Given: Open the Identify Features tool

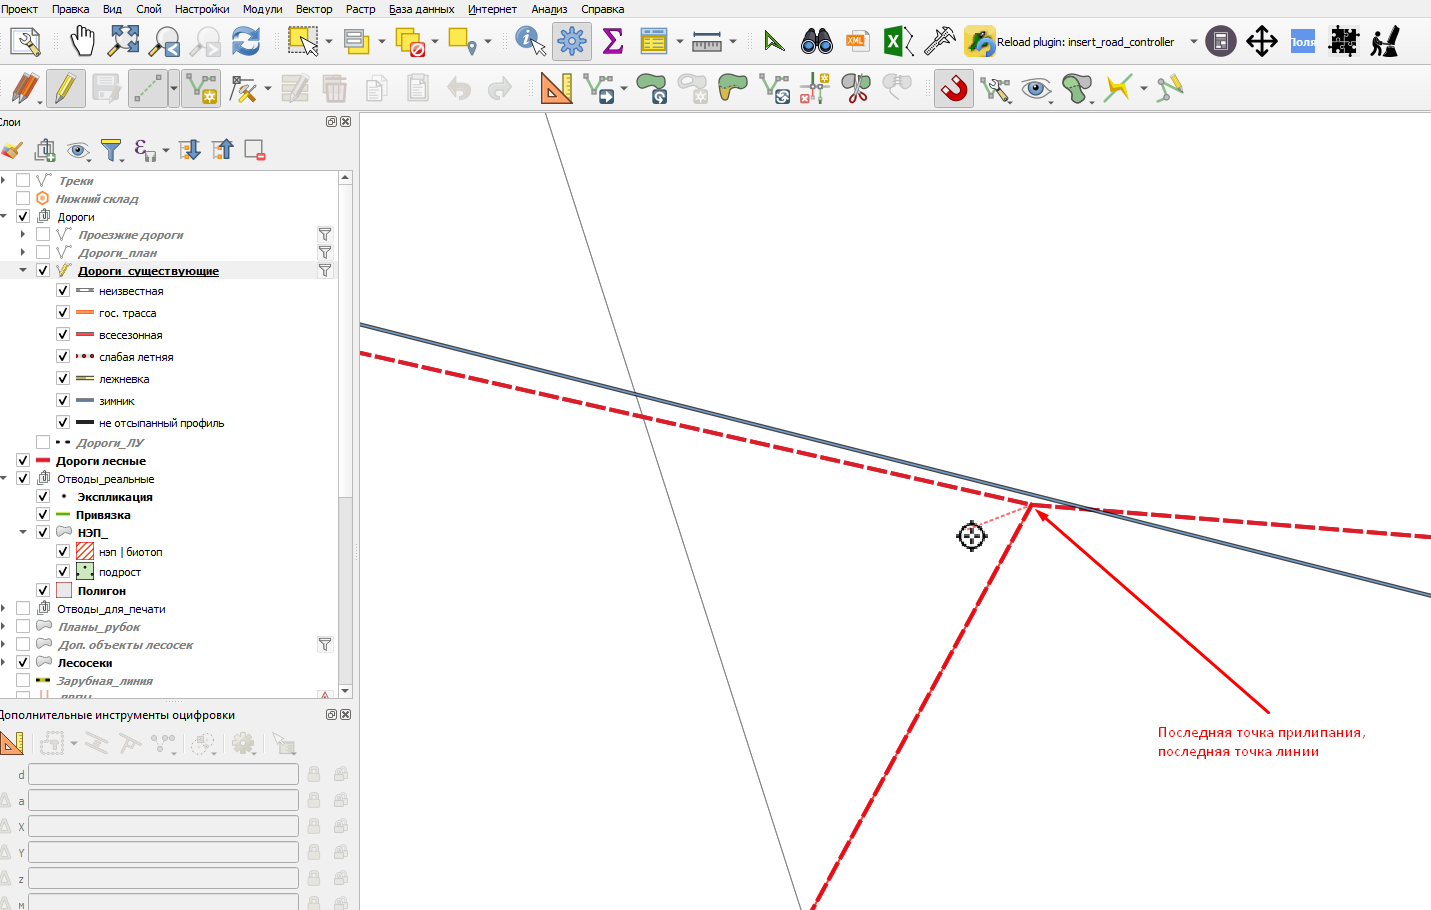Looking at the screenshot, I should (530, 41).
